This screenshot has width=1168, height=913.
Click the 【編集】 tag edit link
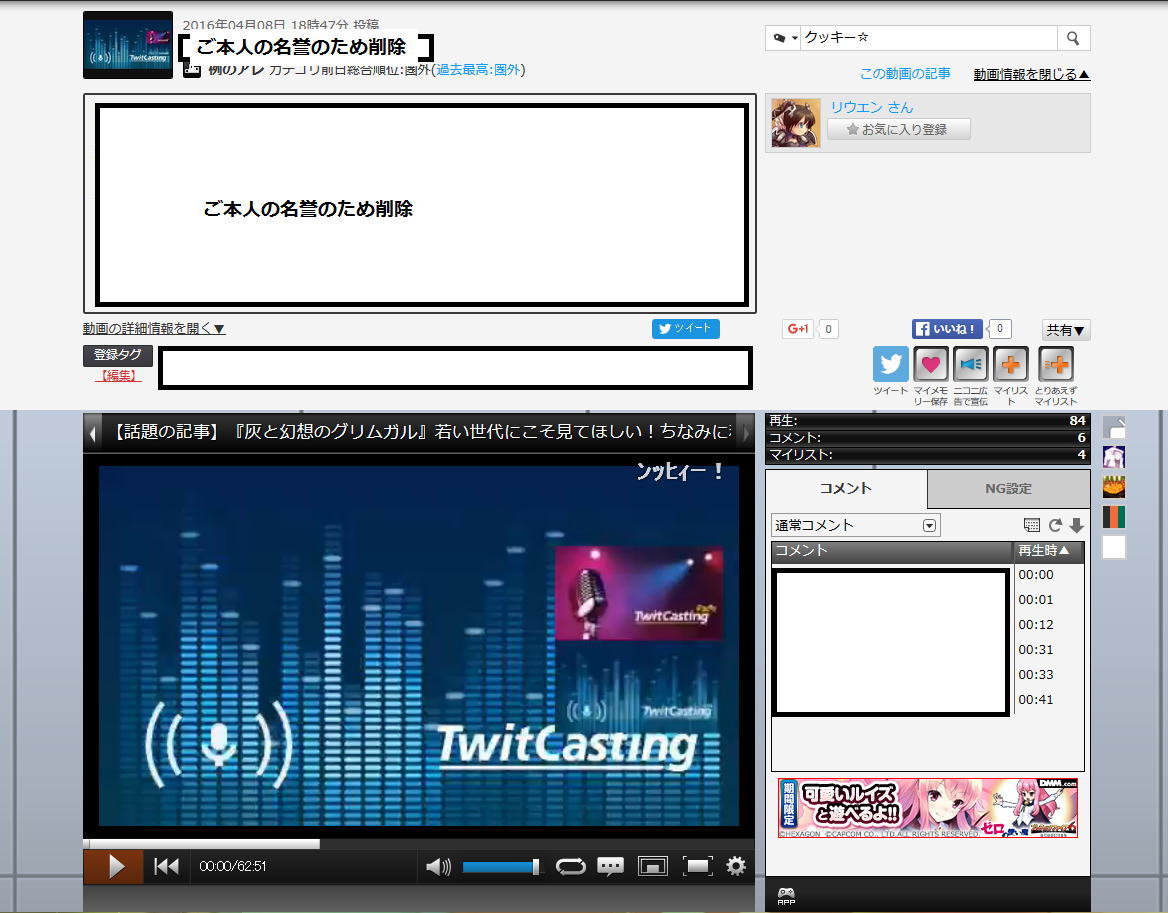click(118, 376)
